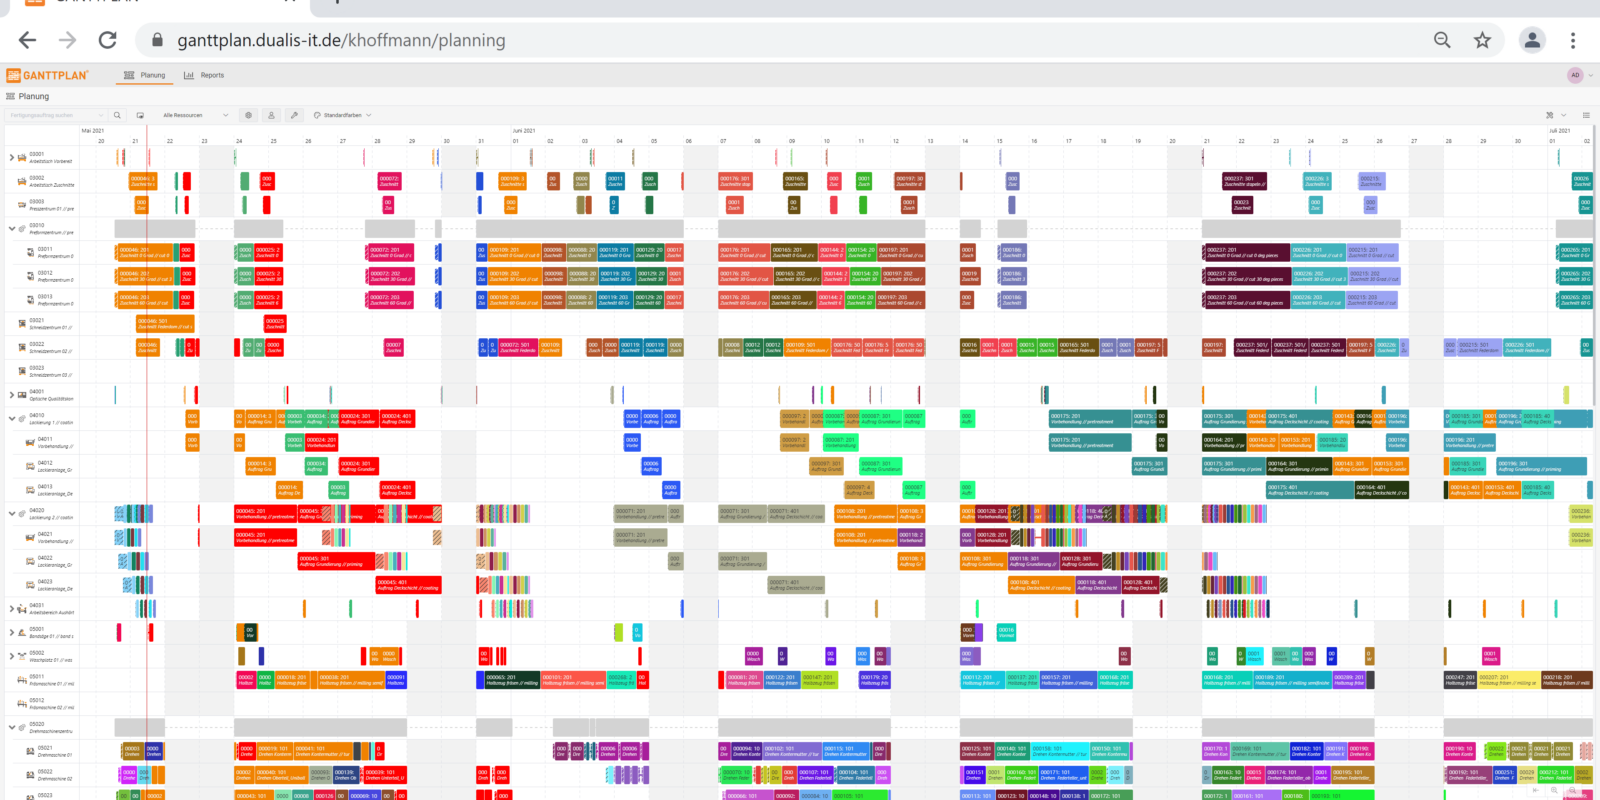This screenshot has width=1600, height=800.
Task: Open the Standardfarben color scheme dropdown
Action: click(x=342, y=115)
